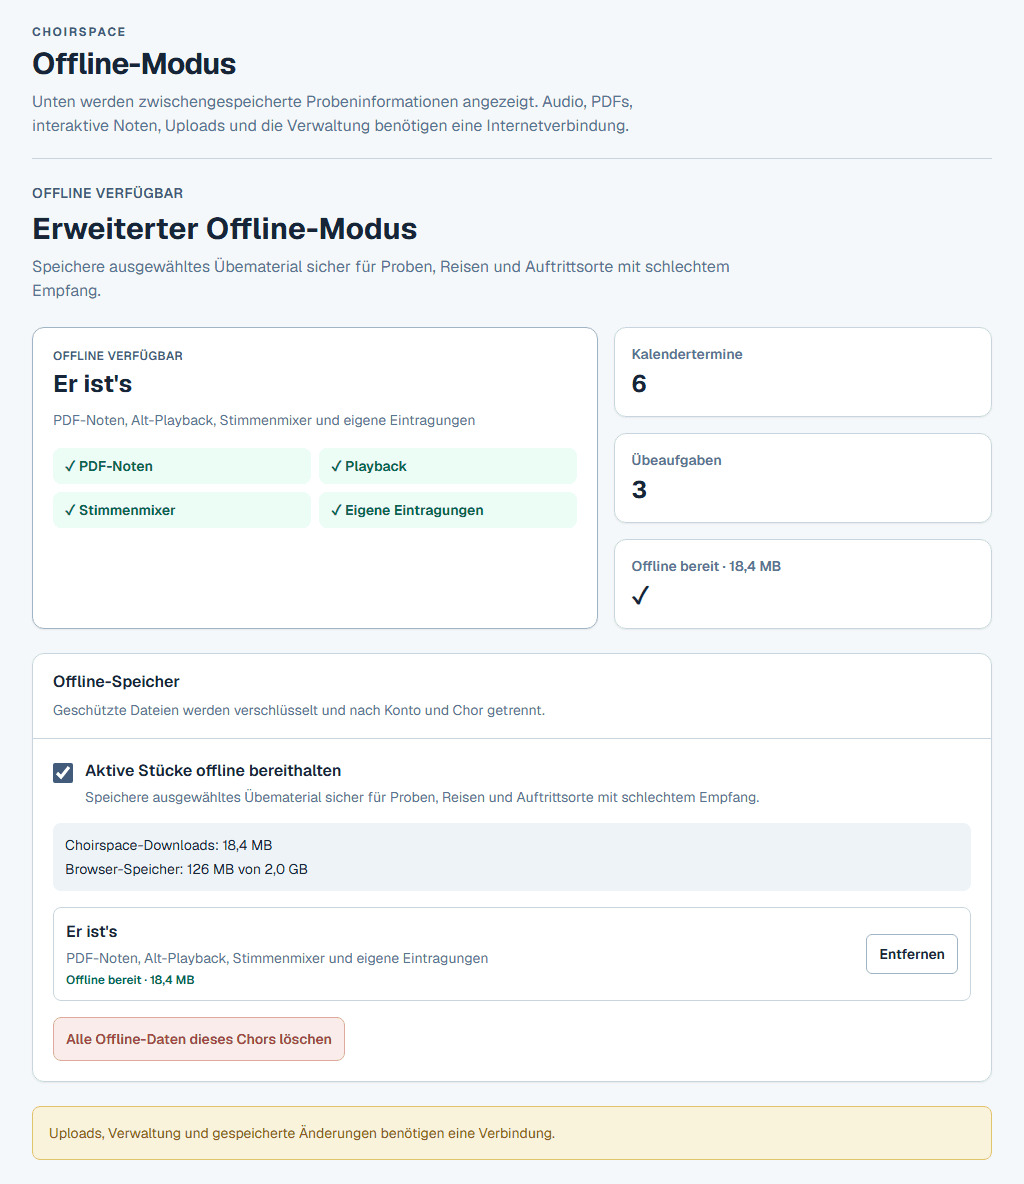Click the PDF-Noten, Alt-Playback description in the storage list

click(276, 958)
